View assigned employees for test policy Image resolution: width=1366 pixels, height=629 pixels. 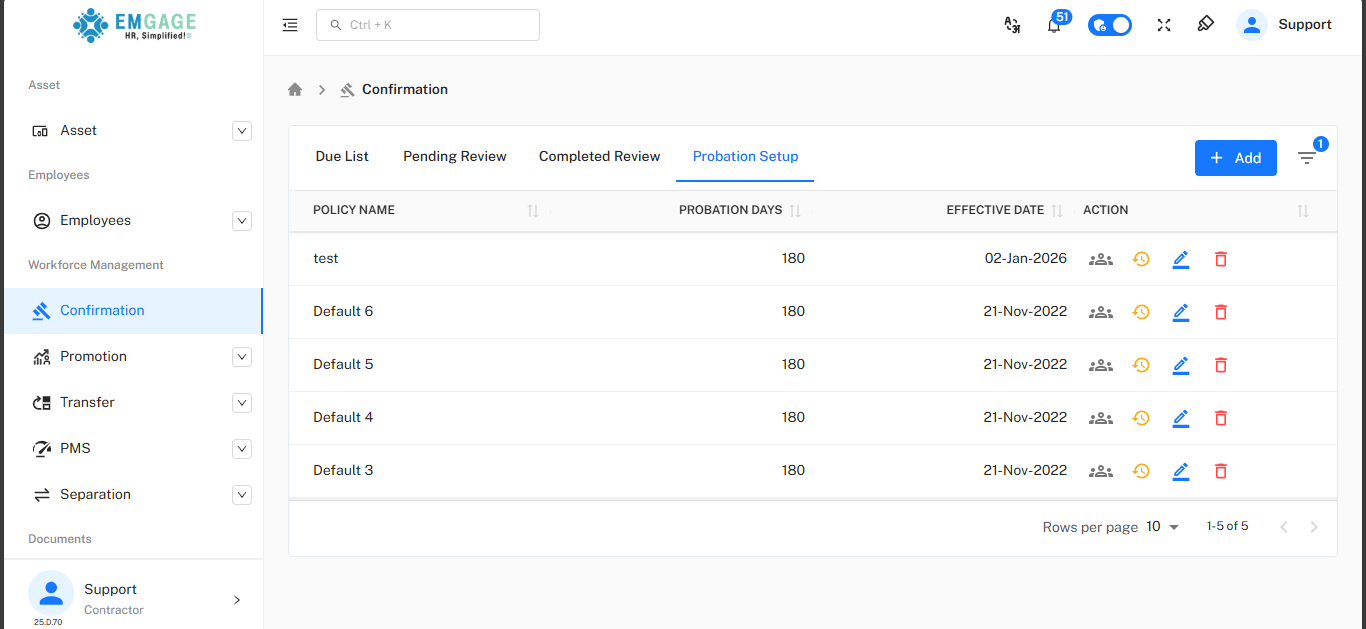point(1101,258)
